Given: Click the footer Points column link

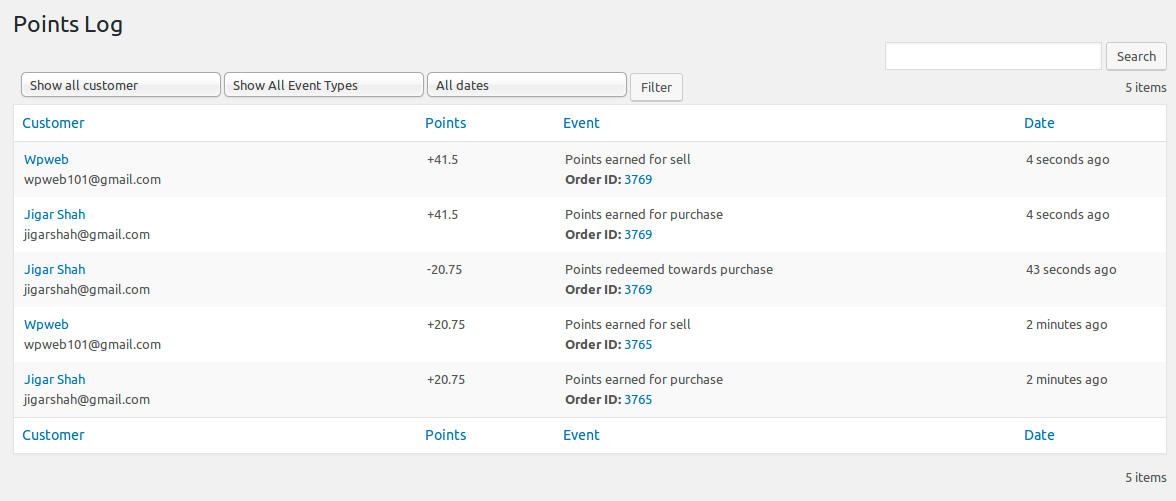Looking at the screenshot, I should coord(445,435).
